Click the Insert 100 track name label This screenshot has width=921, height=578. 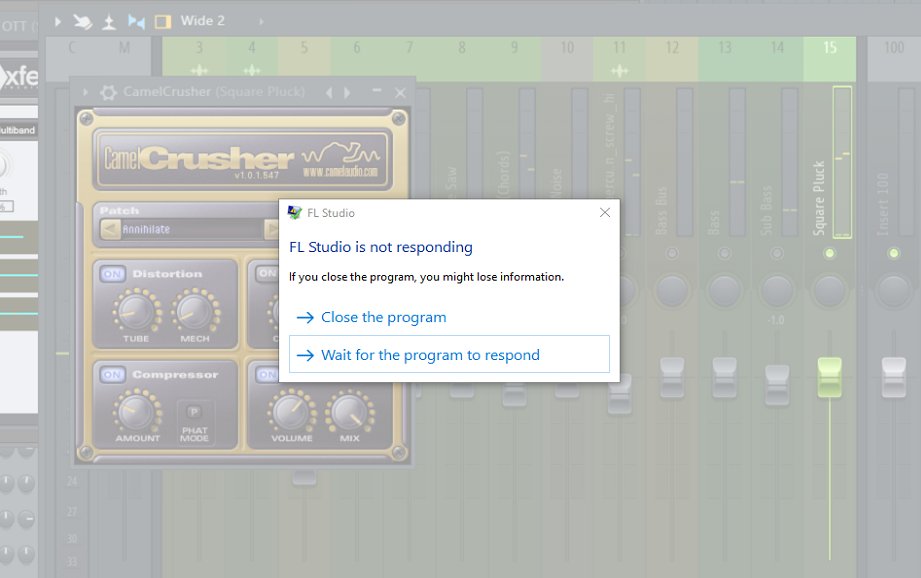(x=882, y=204)
